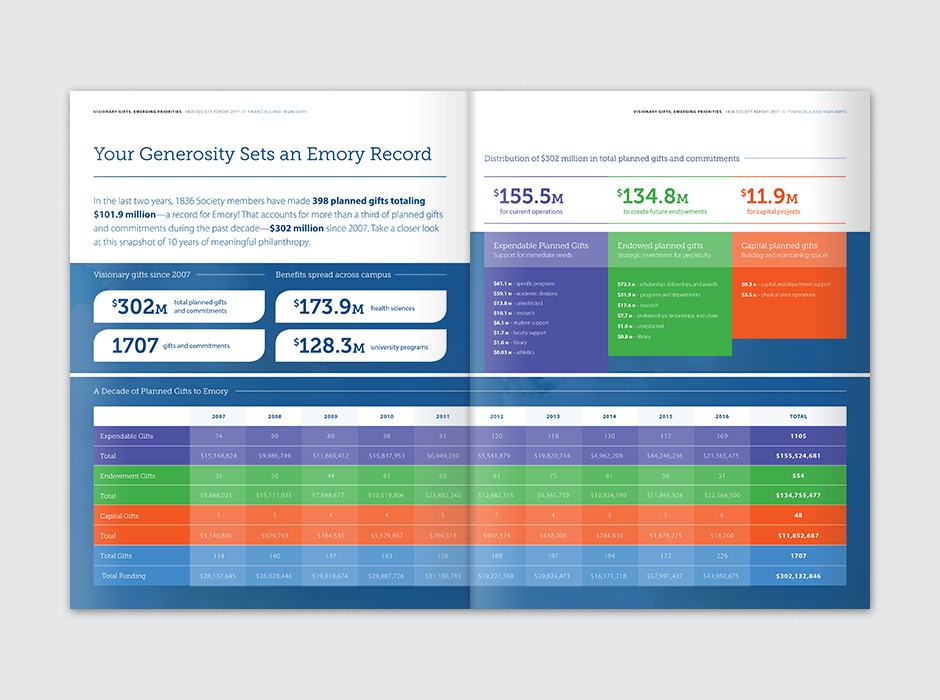The height and width of the screenshot is (700, 940).
Task: Click the "Your Generosity Sets an Emory Record" headline
Action: [262, 154]
